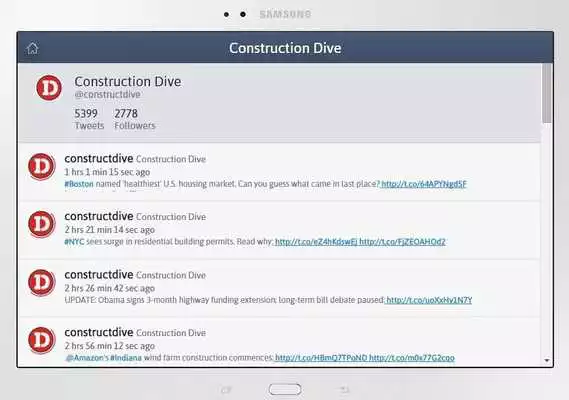The width and height of the screenshot is (569, 400).
Task: Tap avatar beside the Obama highway tweet
Action: click(42, 282)
